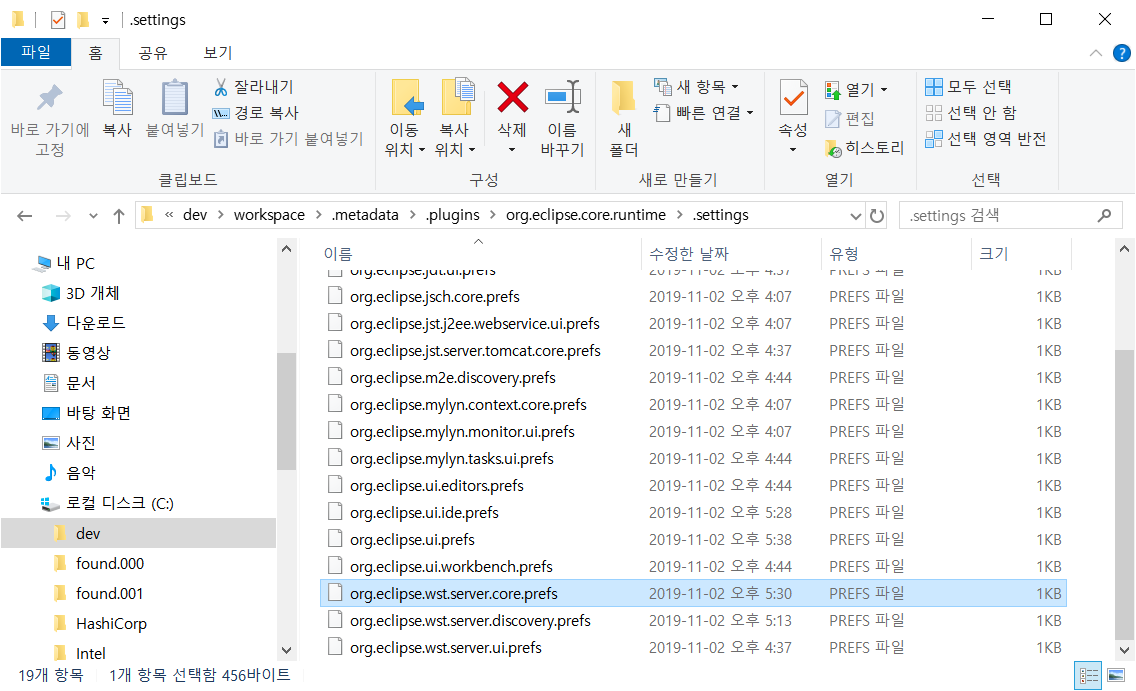1136x691 pixels.
Task: Open New item (새 항목) dropdown
Action: pos(697,87)
